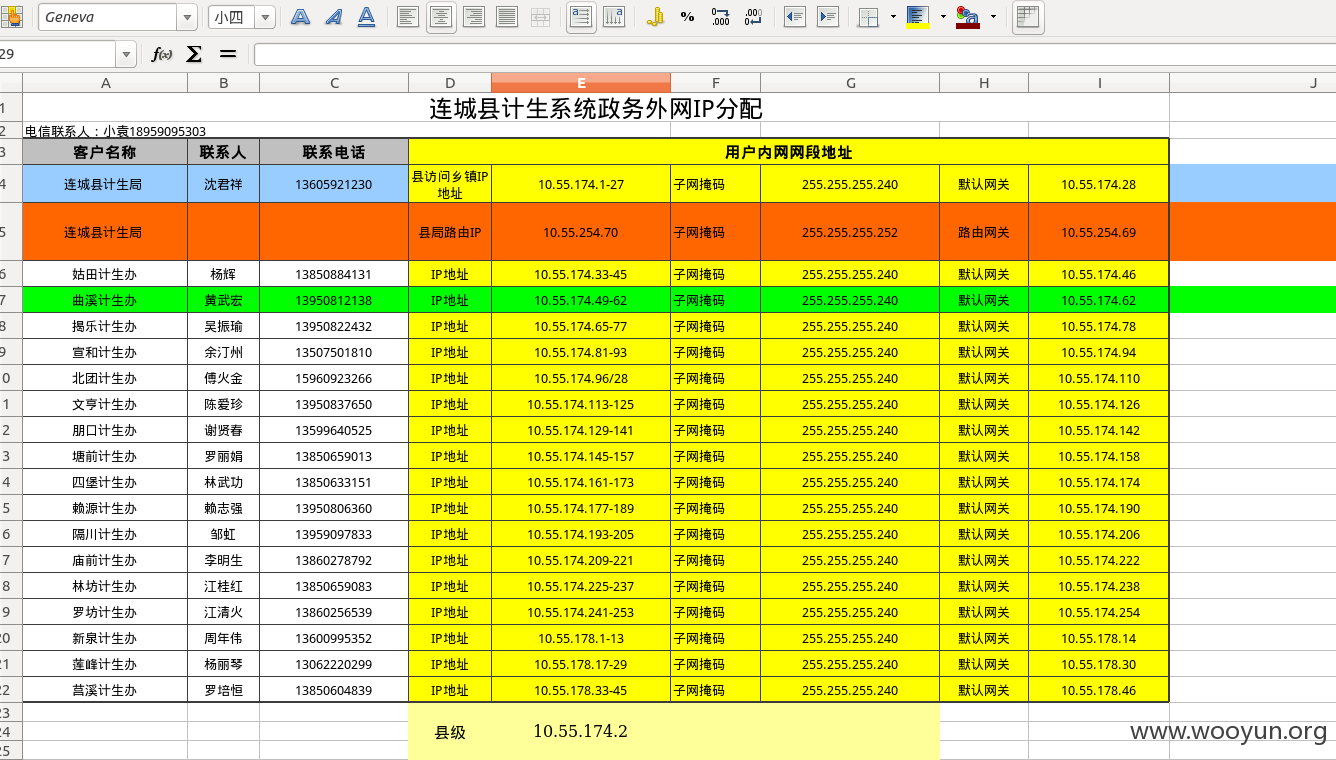Select column E header

click(x=581, y=83)
